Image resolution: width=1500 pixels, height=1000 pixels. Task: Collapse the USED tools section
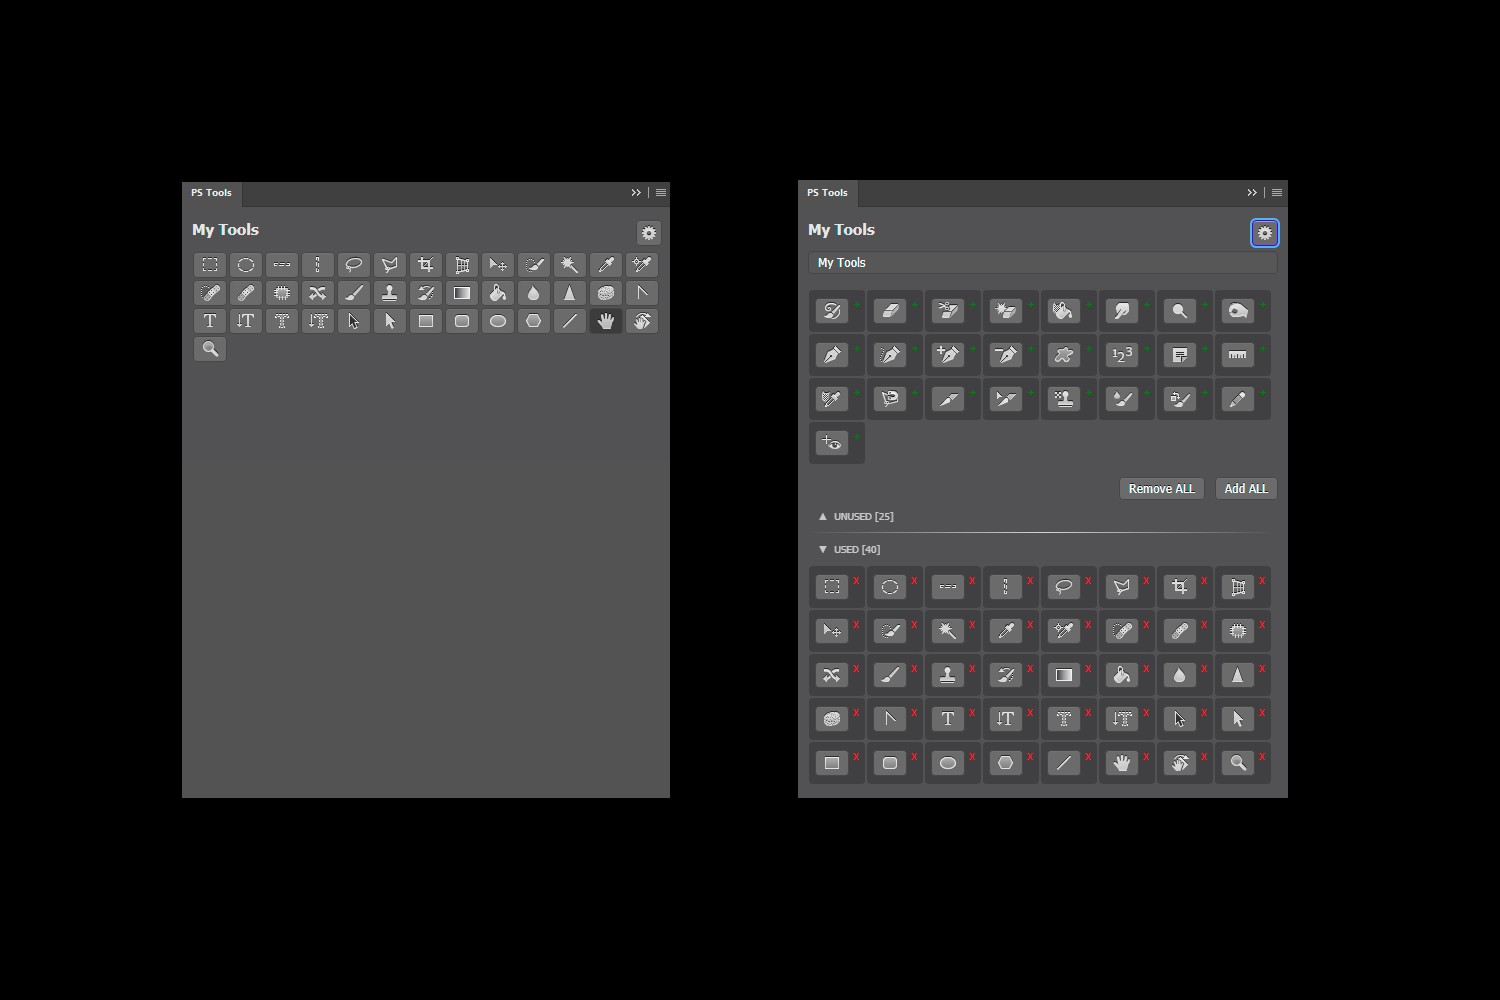pos(850,548)
